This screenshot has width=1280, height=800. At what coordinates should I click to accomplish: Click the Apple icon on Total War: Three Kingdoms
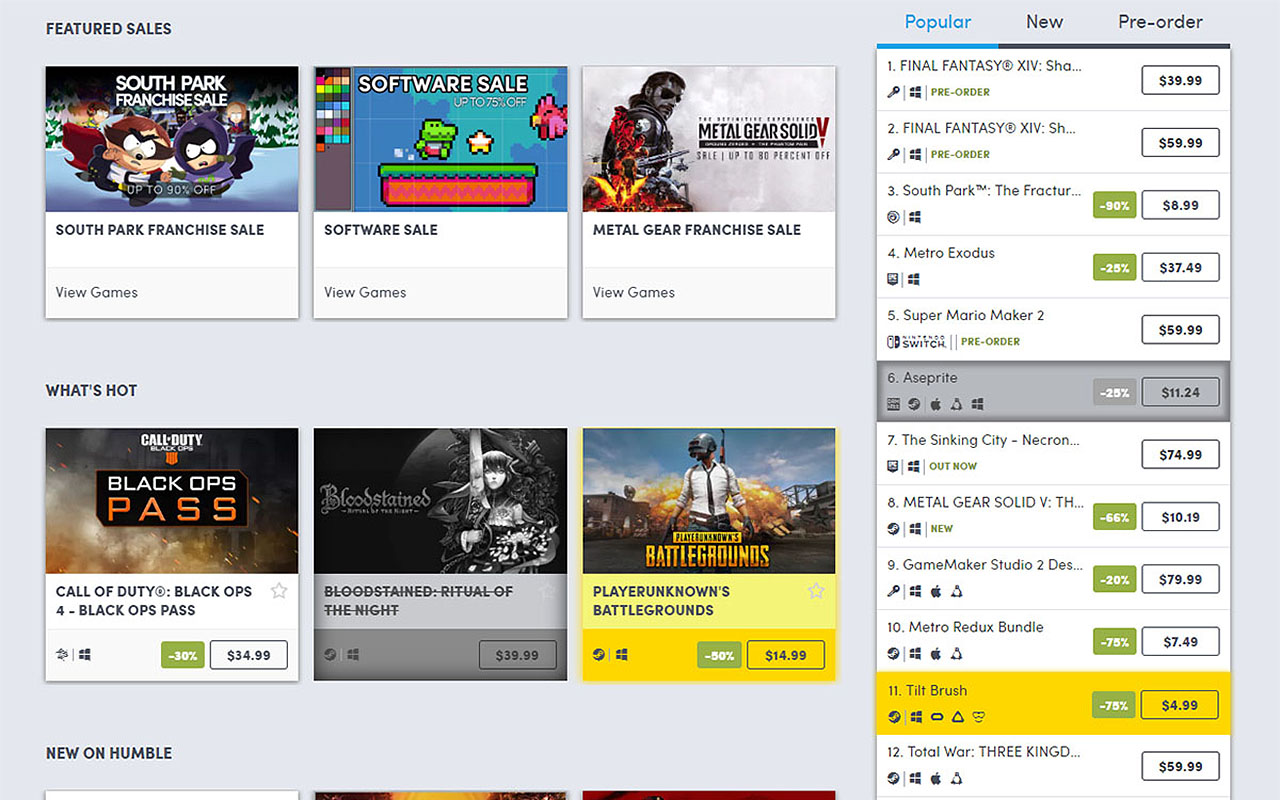[x=936, y=778]
